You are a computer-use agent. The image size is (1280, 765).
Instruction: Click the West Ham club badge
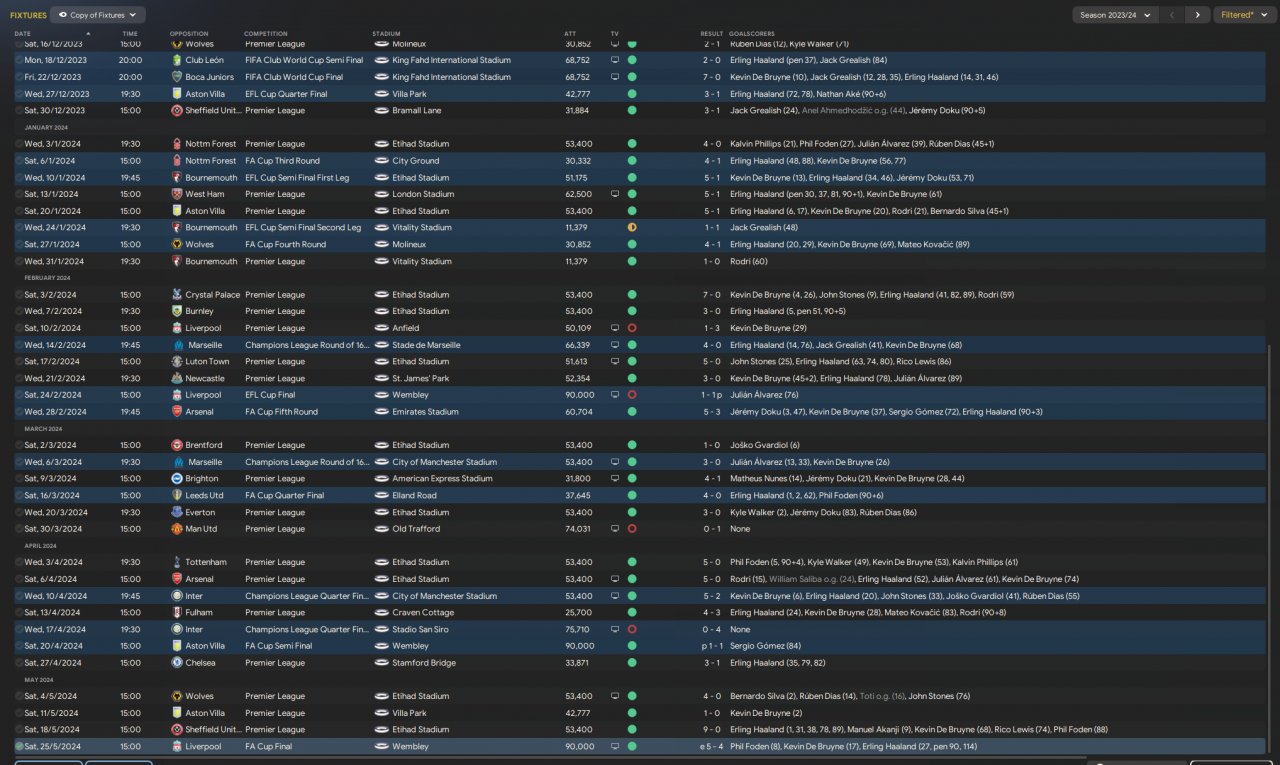point(177,194)
